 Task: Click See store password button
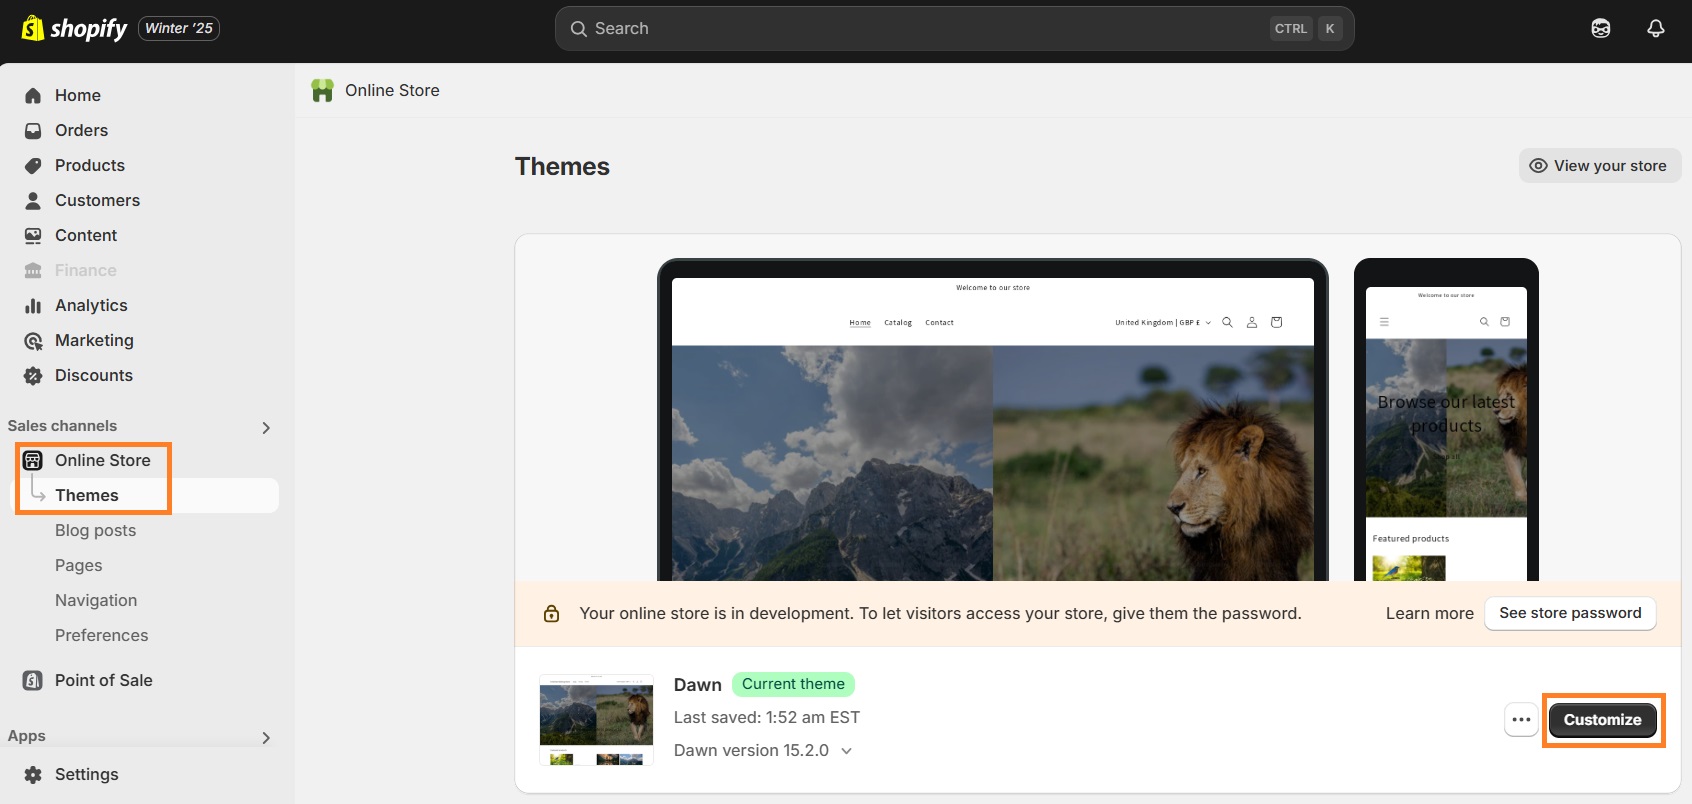pos(1570,614)
